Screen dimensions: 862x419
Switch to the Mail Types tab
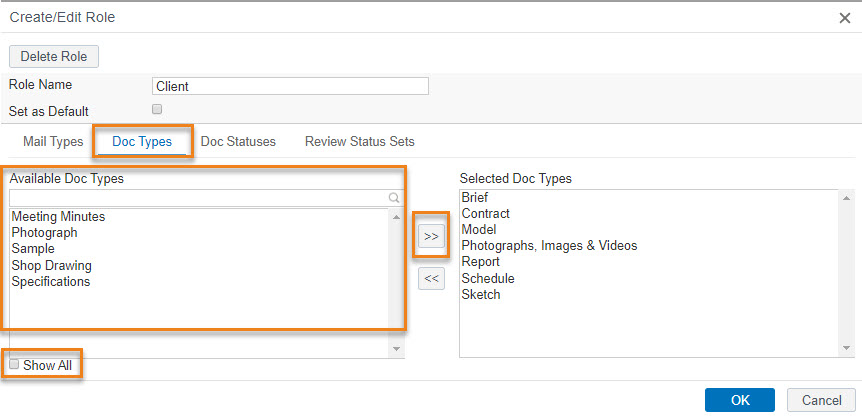coord(53,142)
